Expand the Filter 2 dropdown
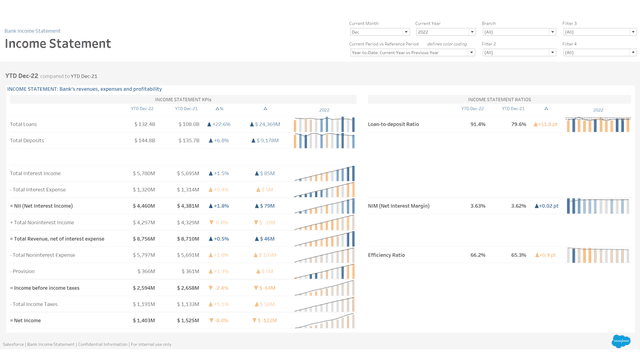 (519, 52)
